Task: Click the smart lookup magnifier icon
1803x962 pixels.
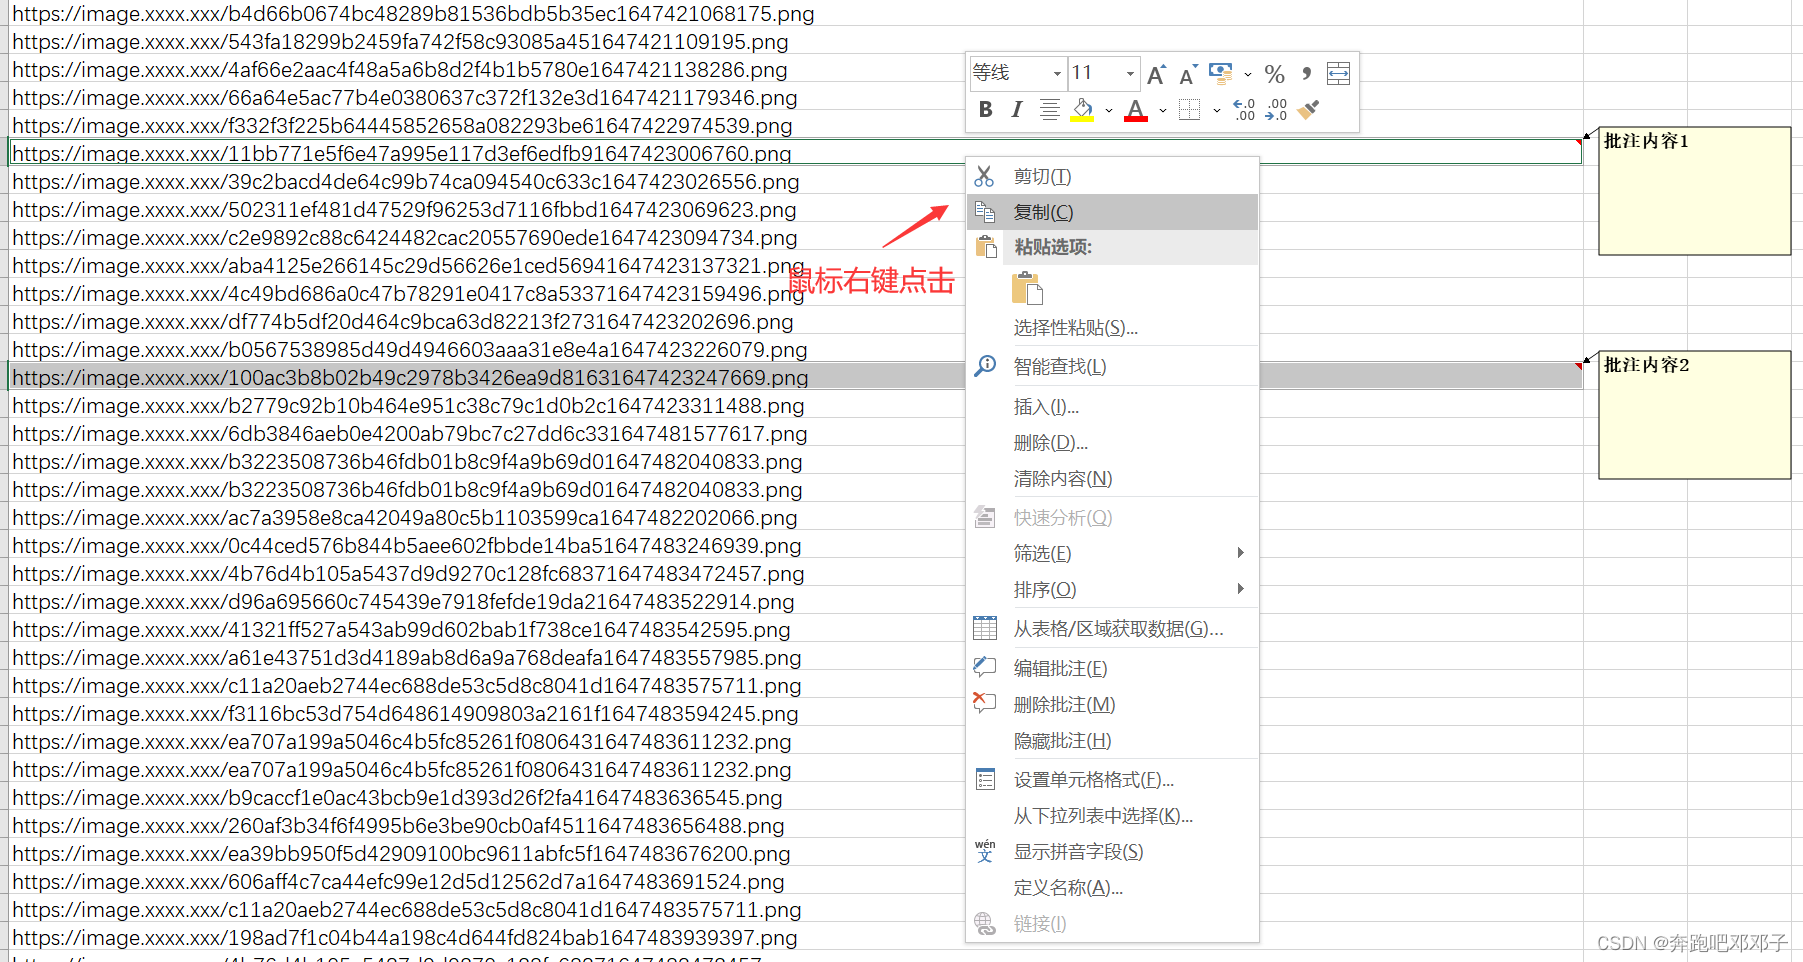Action: 985,366
